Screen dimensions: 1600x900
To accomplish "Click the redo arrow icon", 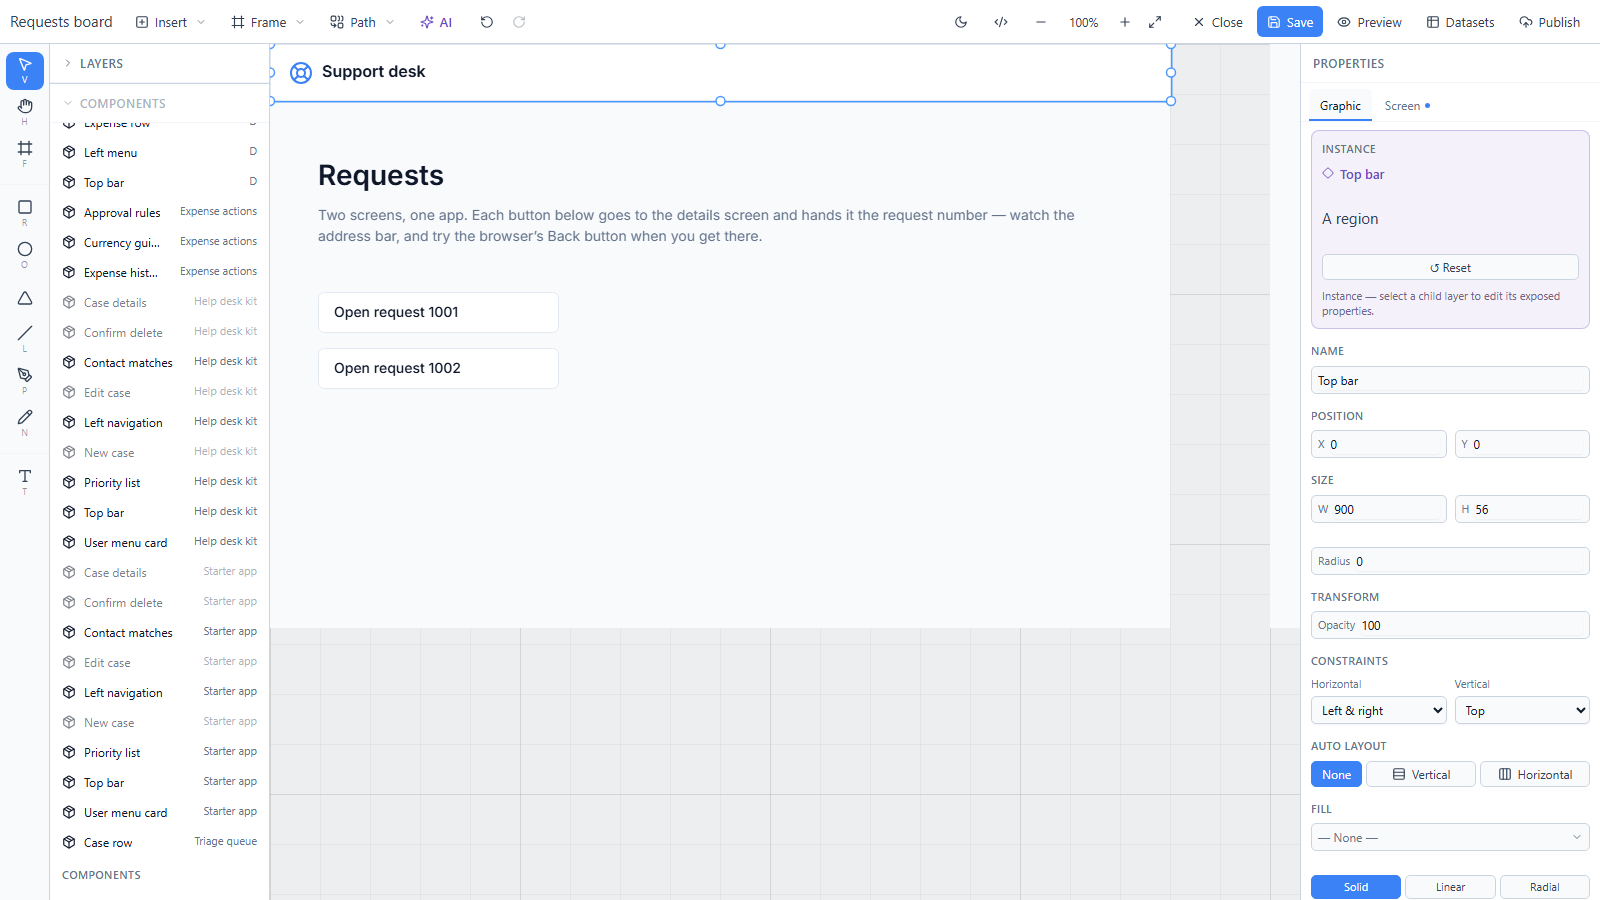I will 519,22.
